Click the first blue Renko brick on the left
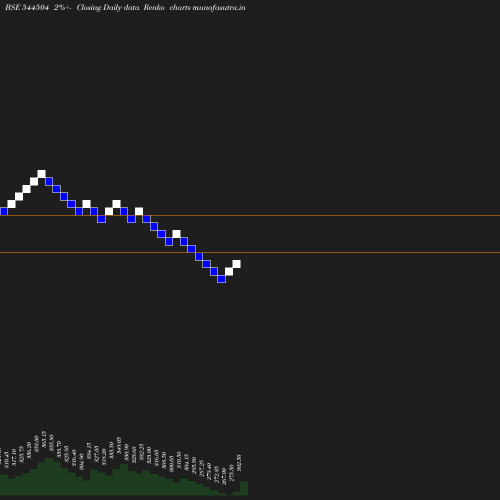The width and height of the screenshot is (500, 500). pos(4,211)
